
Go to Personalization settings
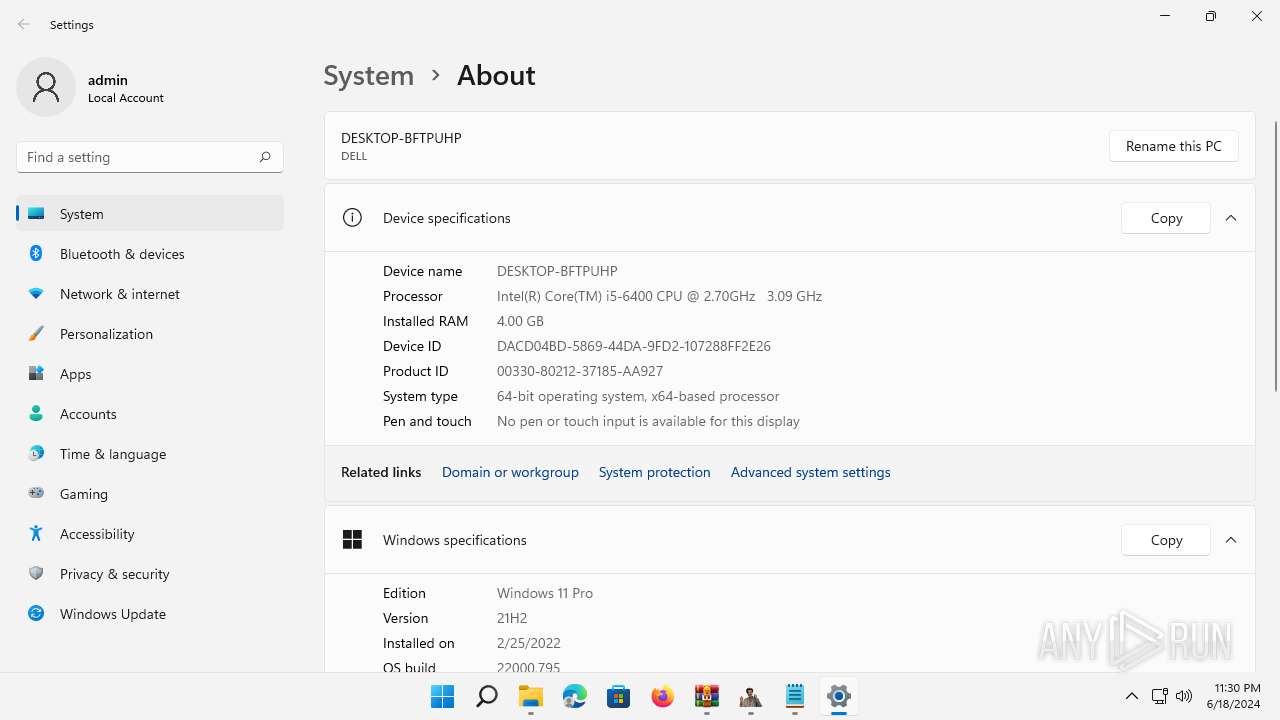pos(150,333)
